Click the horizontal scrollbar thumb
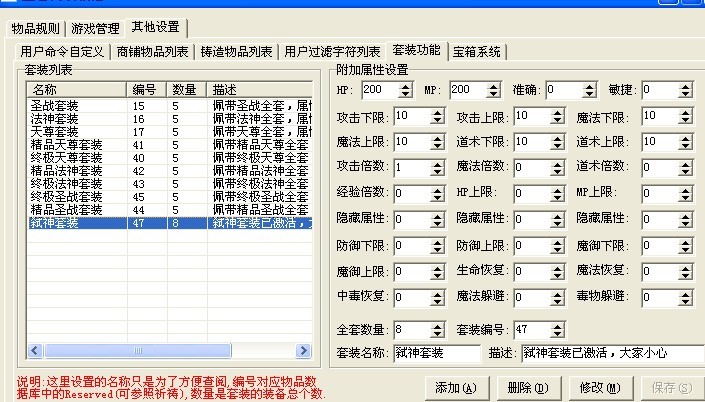Screen dimensions: 705x402 pyautogui.click(x=138, y=350)
